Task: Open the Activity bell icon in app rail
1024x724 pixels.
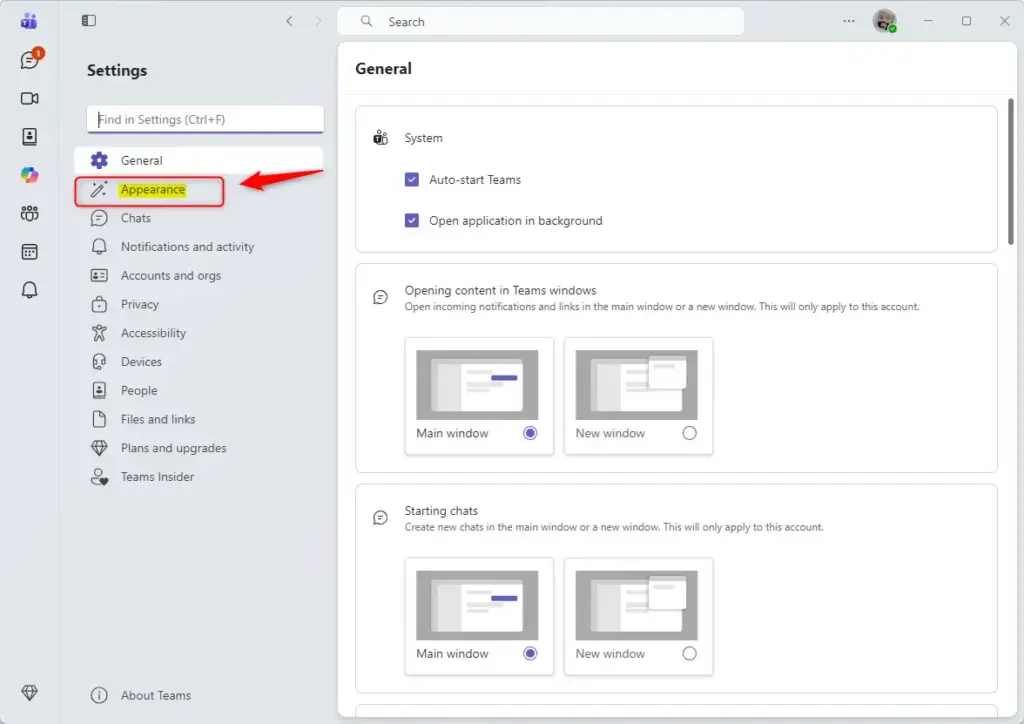Action: coord(29,290)
